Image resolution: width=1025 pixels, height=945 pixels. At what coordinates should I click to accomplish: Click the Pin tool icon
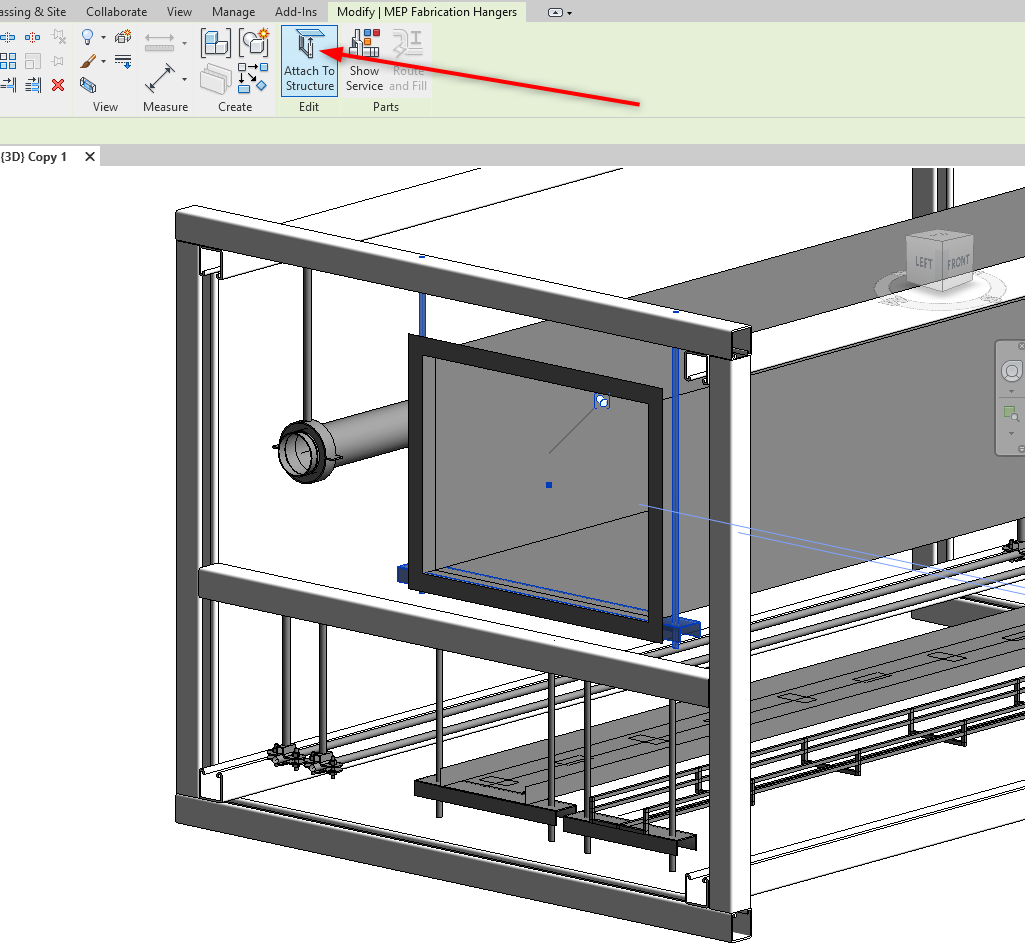pos(58,61)
